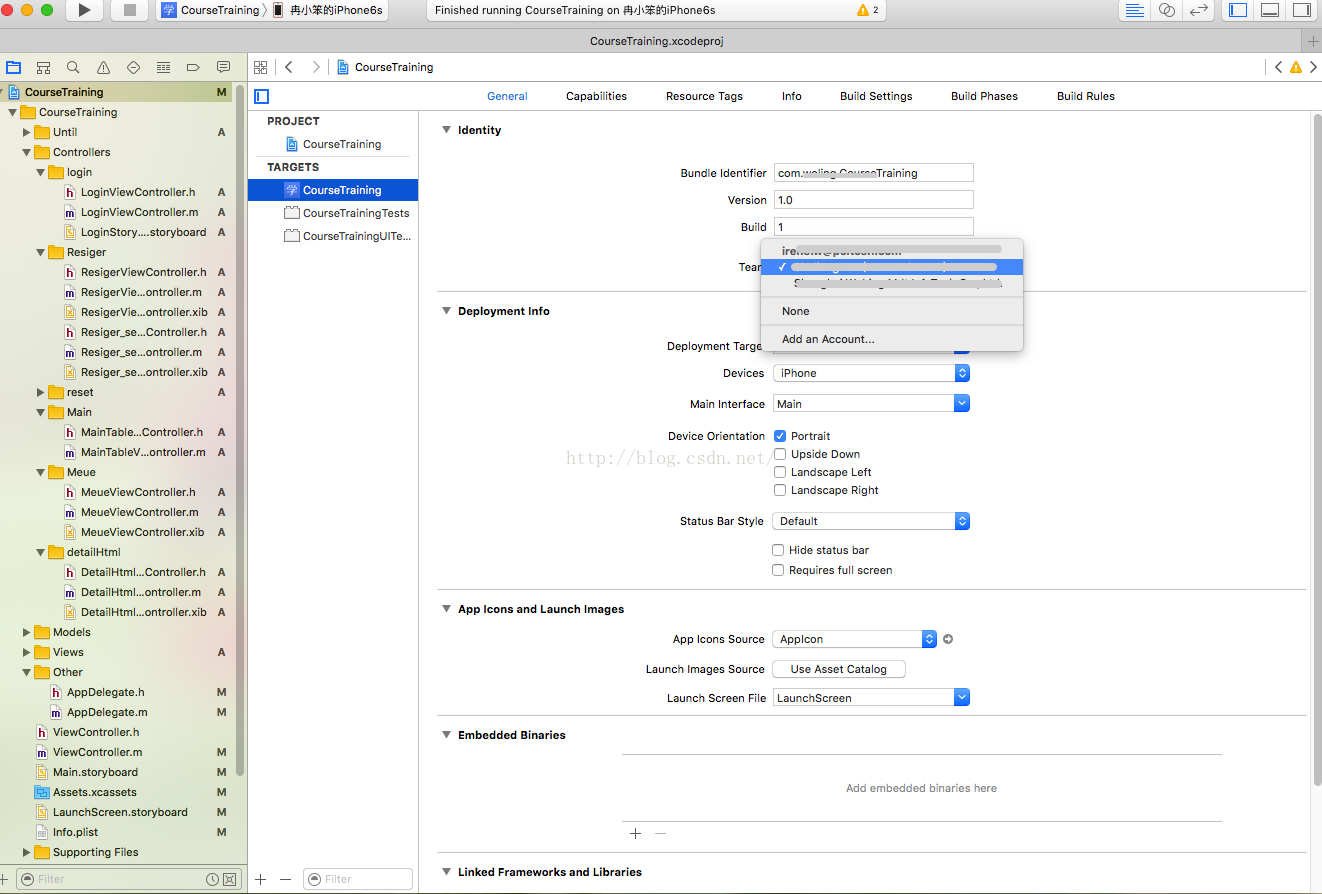Switch to the Build Phases tab
The height and width of the screenshot is (894, 1322).
click(984, 96)
